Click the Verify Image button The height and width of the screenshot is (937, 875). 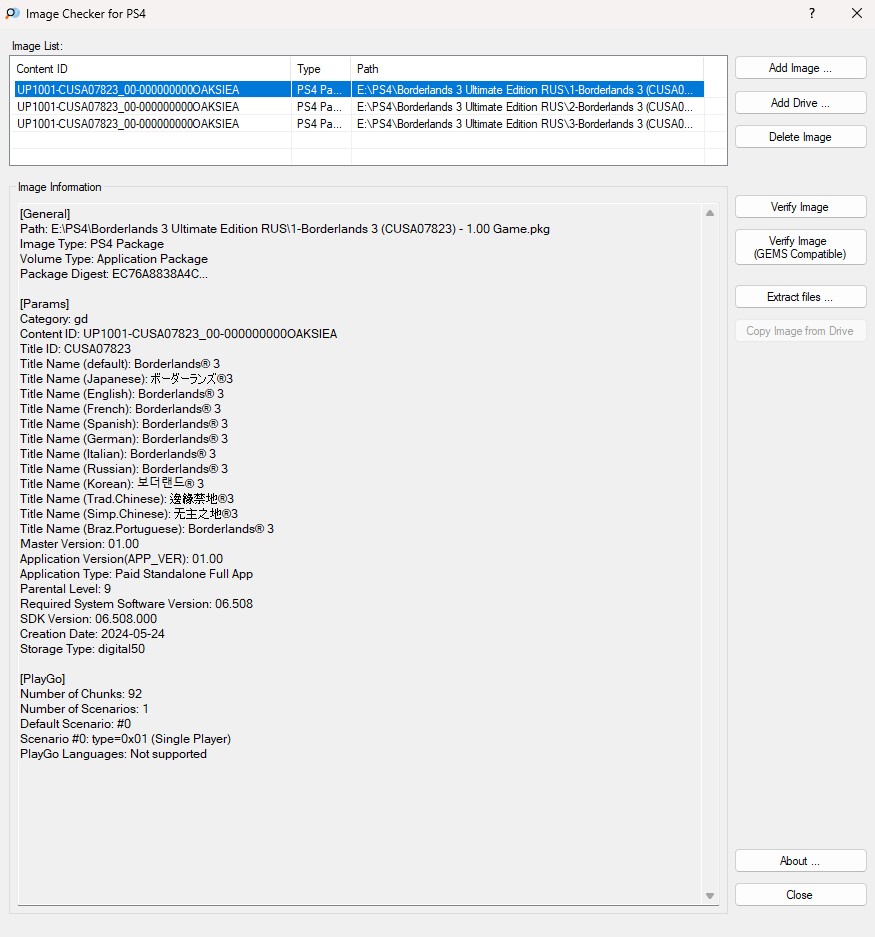800,207
